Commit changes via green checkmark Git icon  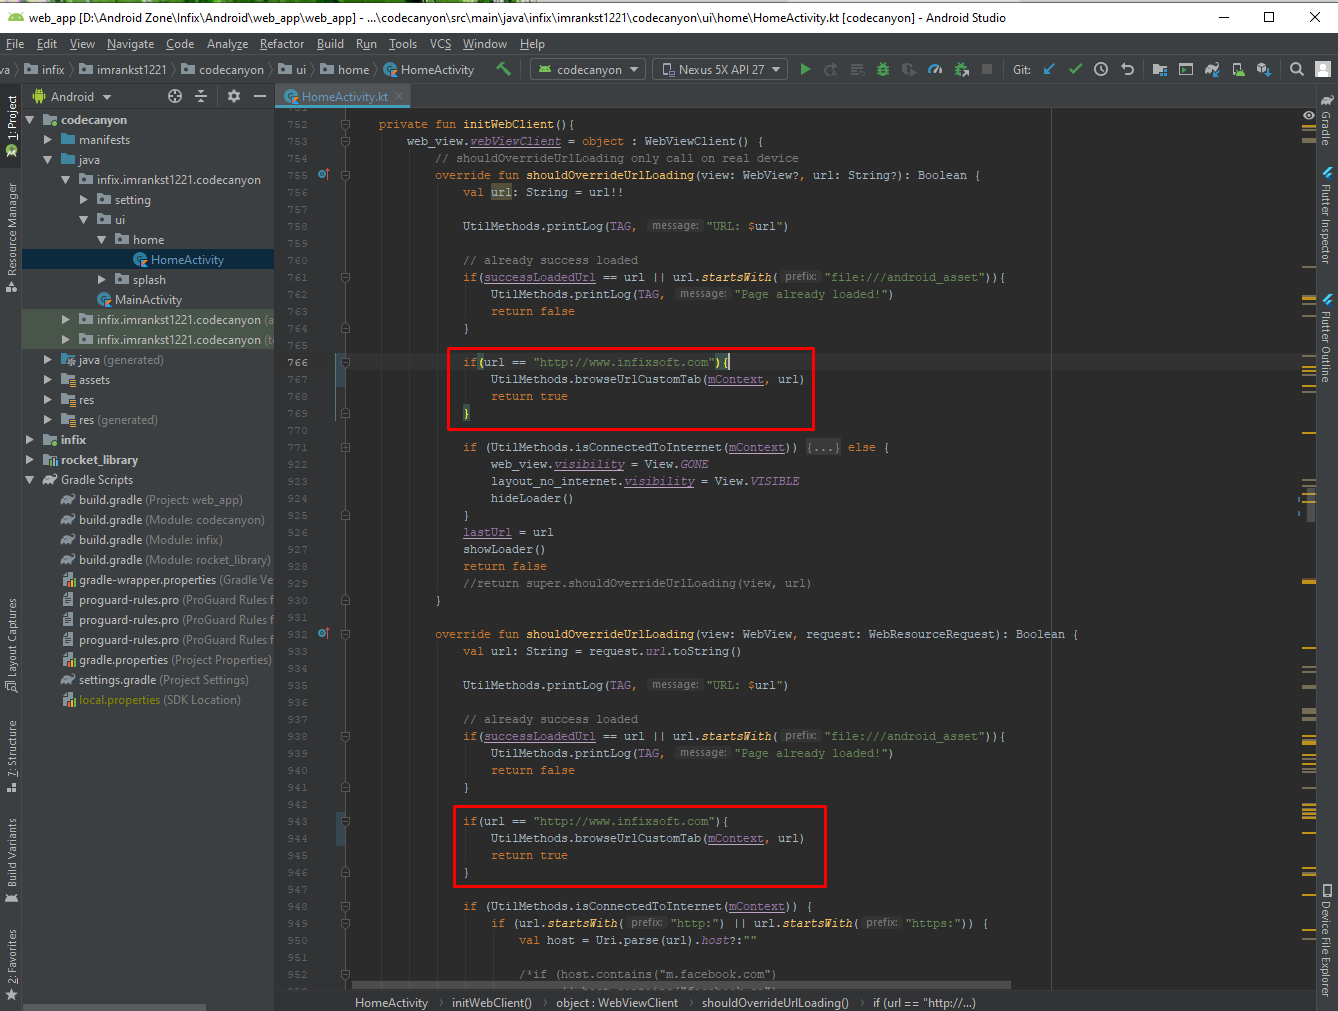pos(1076,69)
